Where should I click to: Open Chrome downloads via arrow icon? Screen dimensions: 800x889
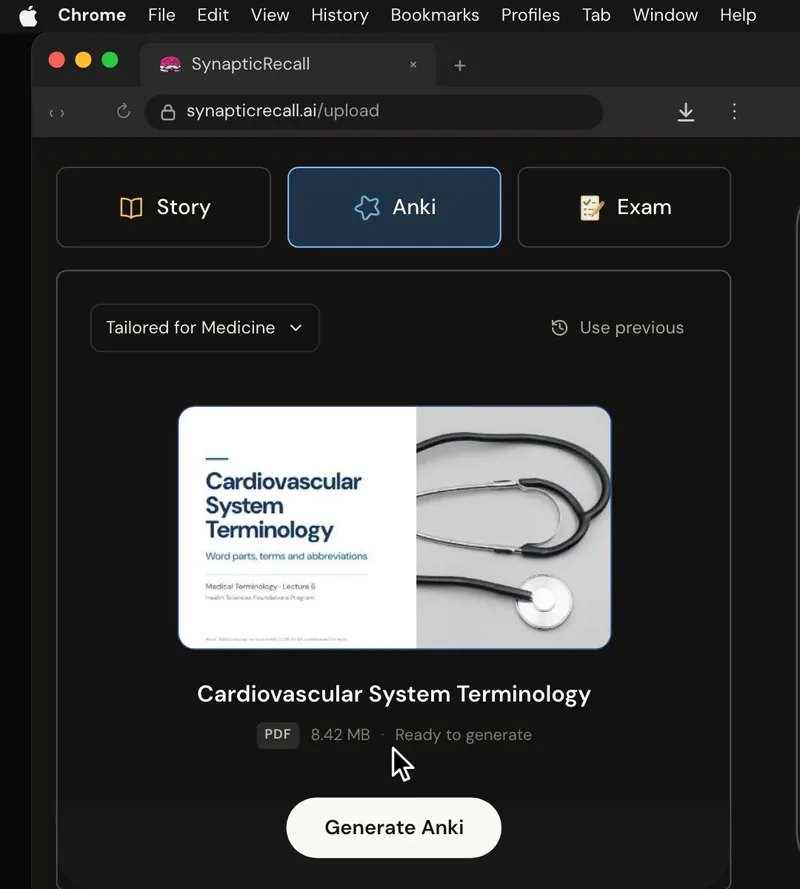(686, 112)
